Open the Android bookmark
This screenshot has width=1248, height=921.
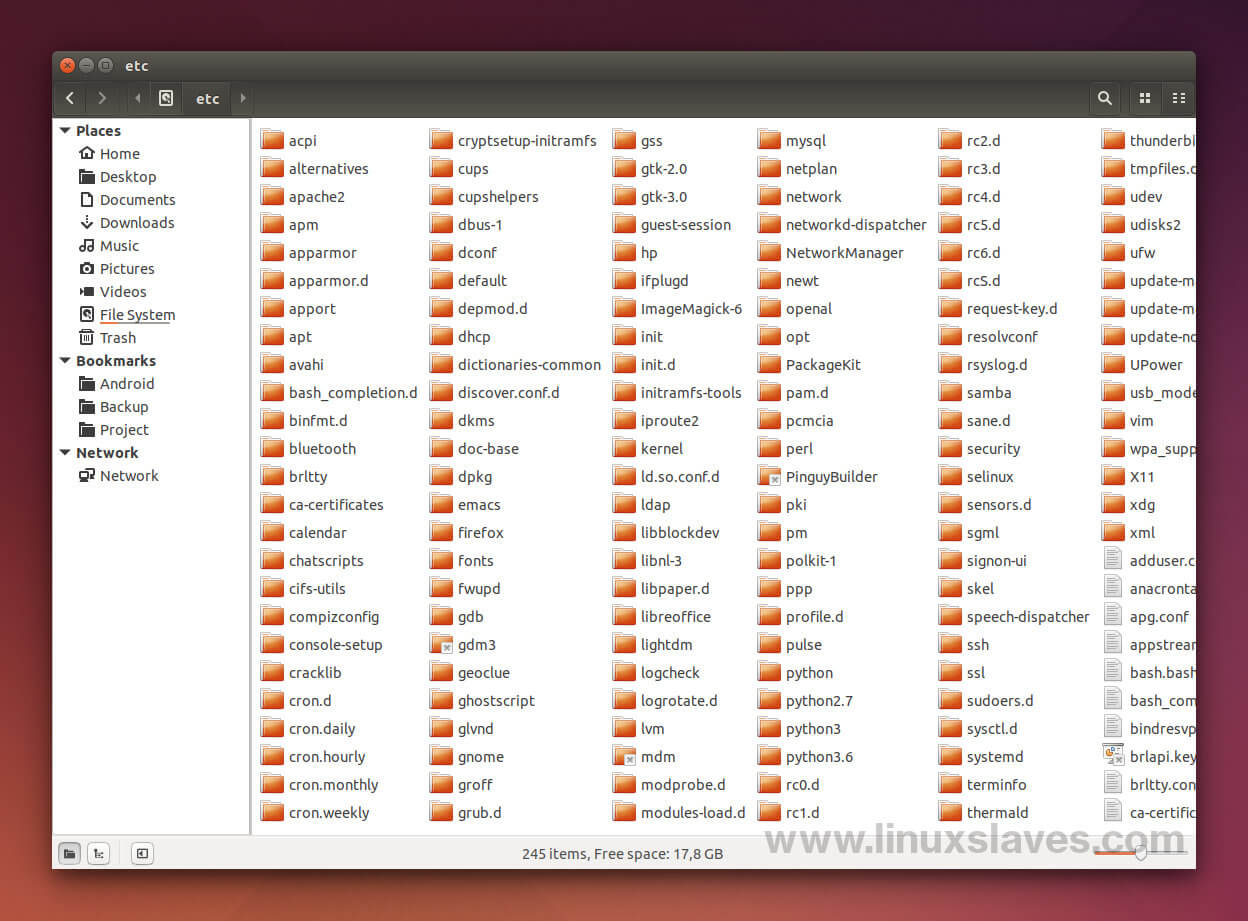pyautogui.click(x=126, y=384)
